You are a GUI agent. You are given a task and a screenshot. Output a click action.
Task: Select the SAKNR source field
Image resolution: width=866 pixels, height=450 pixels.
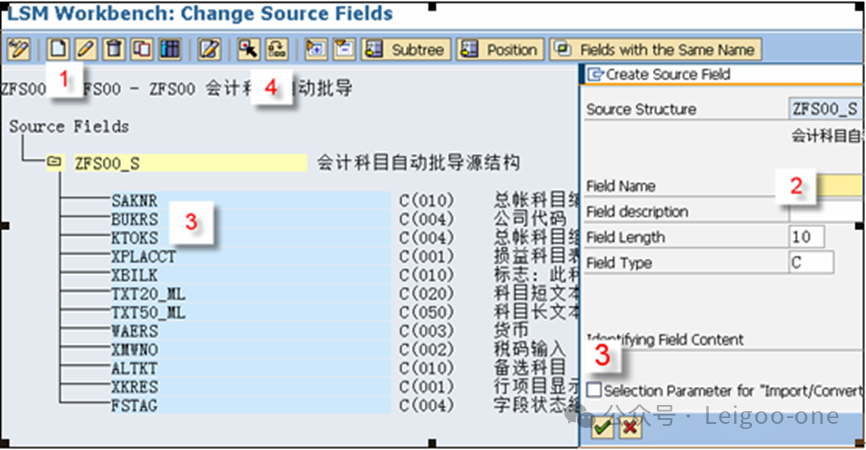tap(134, 201)
